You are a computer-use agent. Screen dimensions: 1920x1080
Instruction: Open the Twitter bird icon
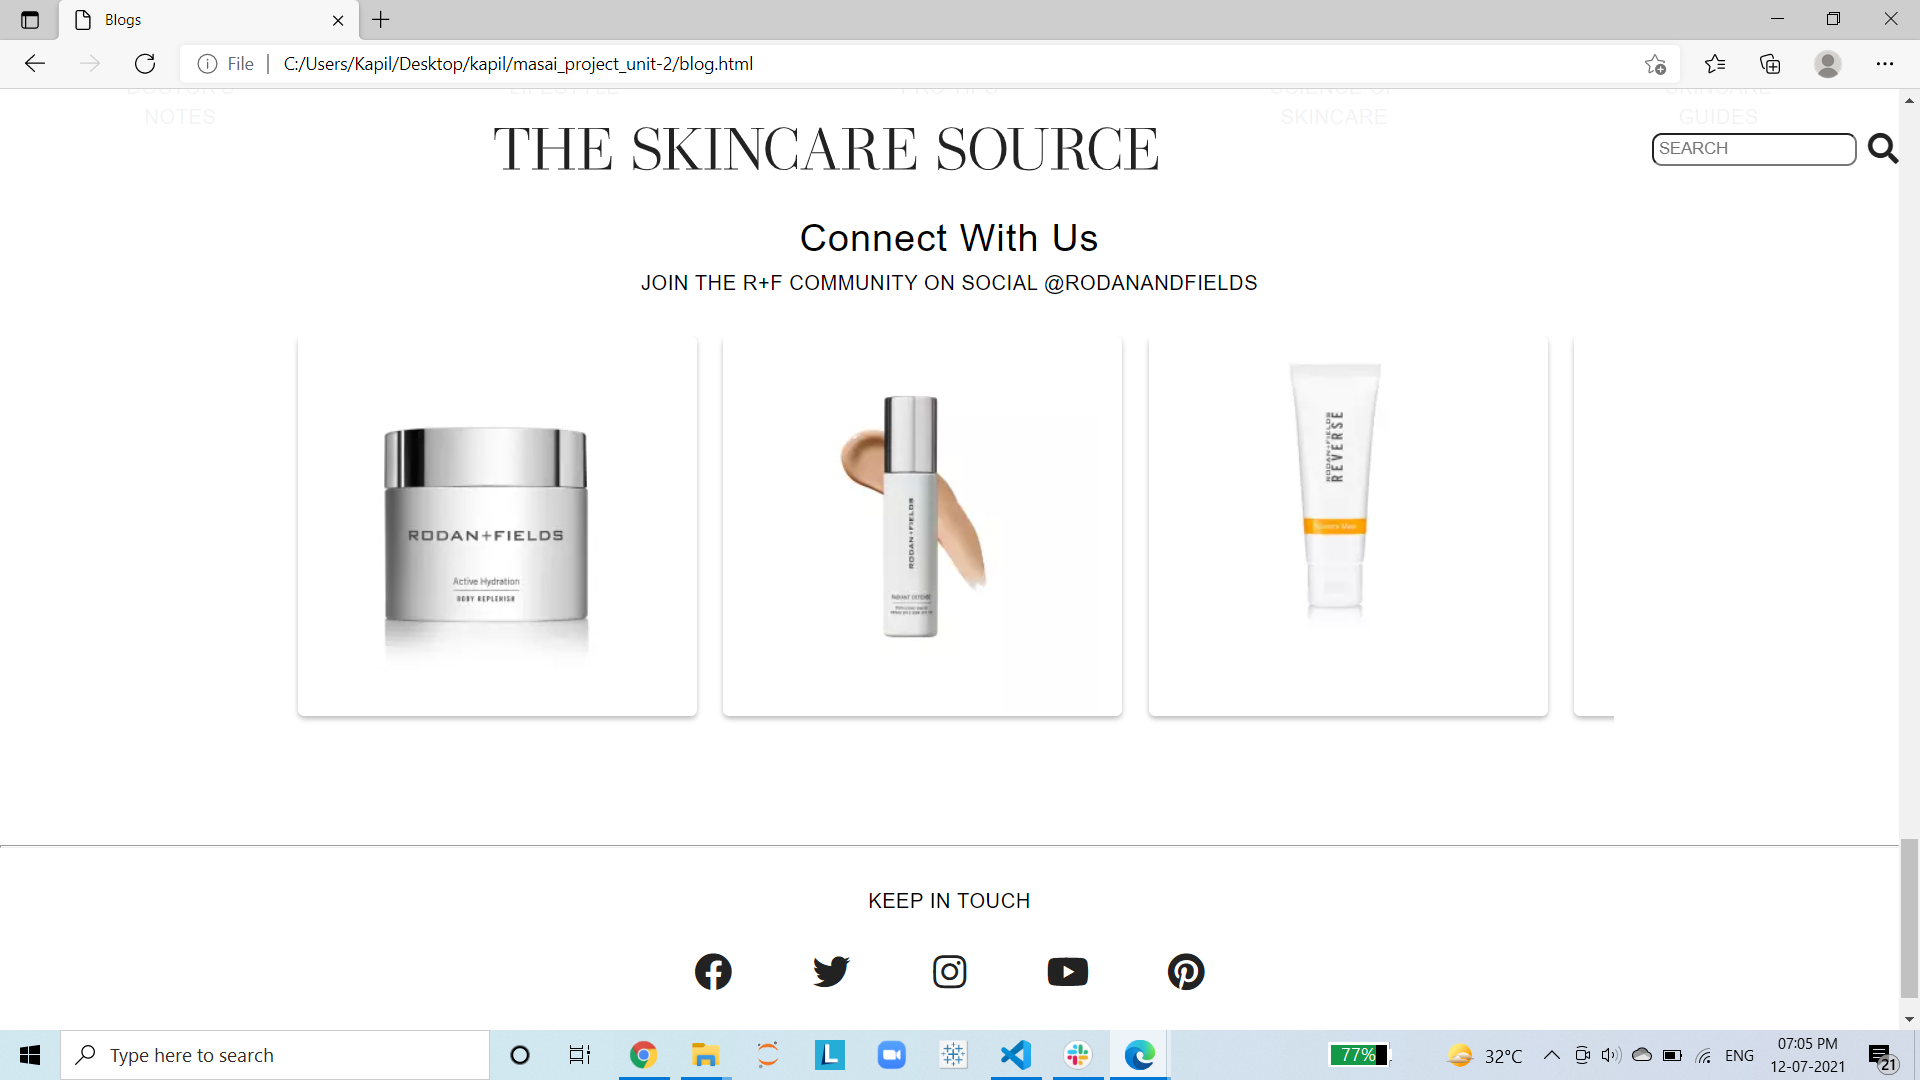coord(831,972)
